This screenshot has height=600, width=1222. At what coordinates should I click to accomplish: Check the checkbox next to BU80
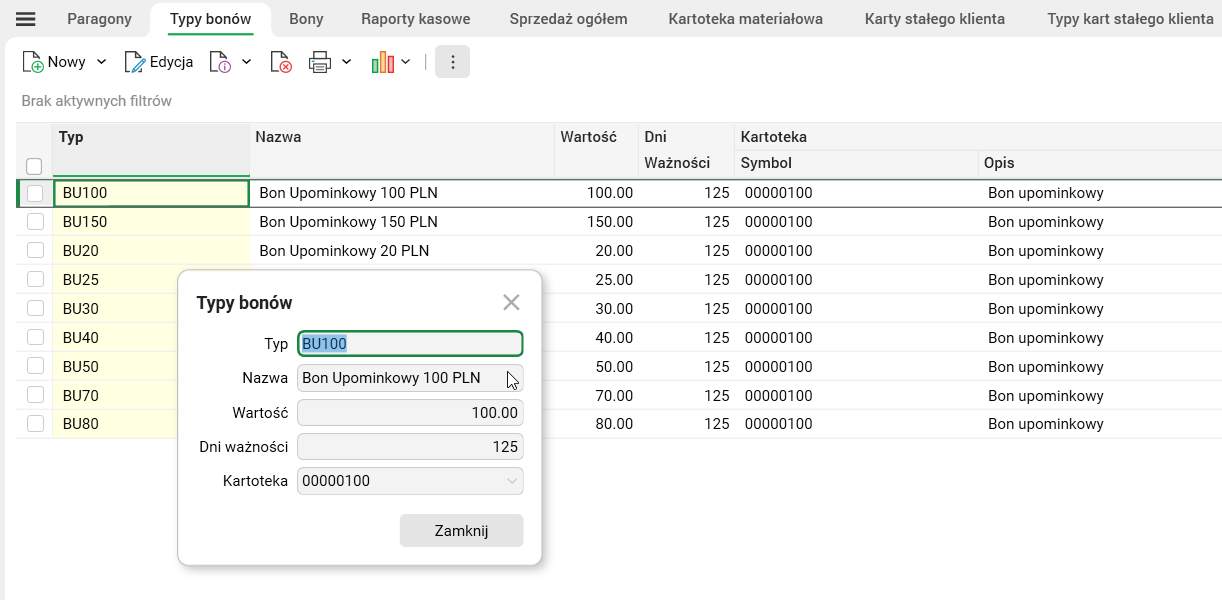click(36, 423)
